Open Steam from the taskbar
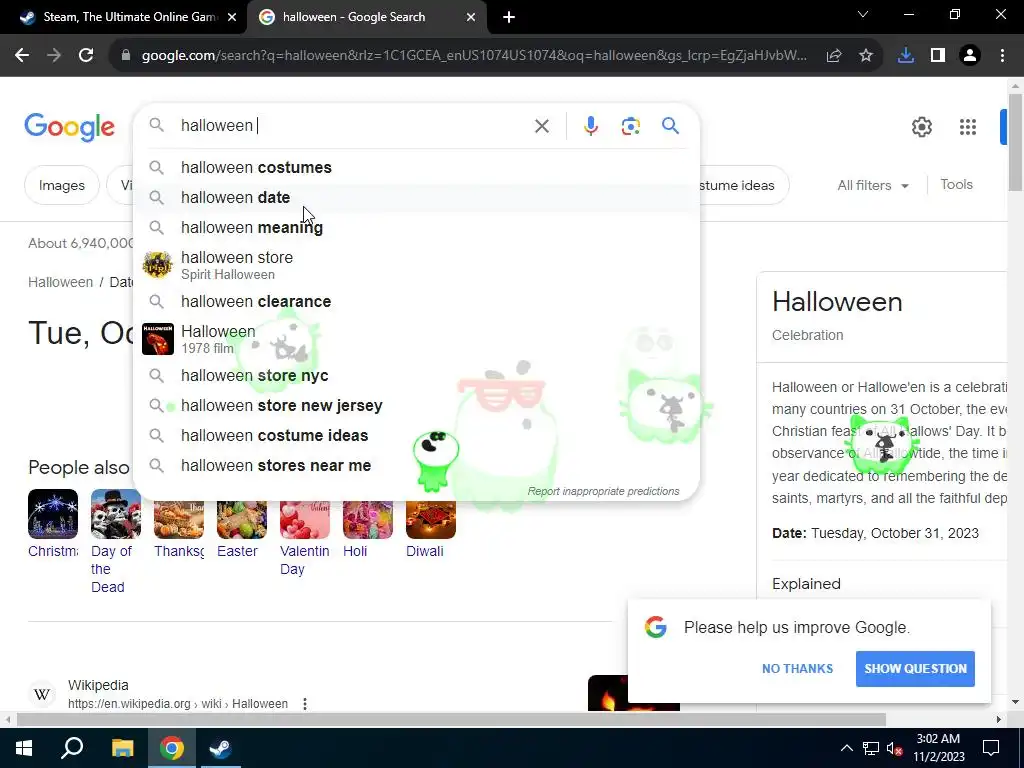 point(220,748)
